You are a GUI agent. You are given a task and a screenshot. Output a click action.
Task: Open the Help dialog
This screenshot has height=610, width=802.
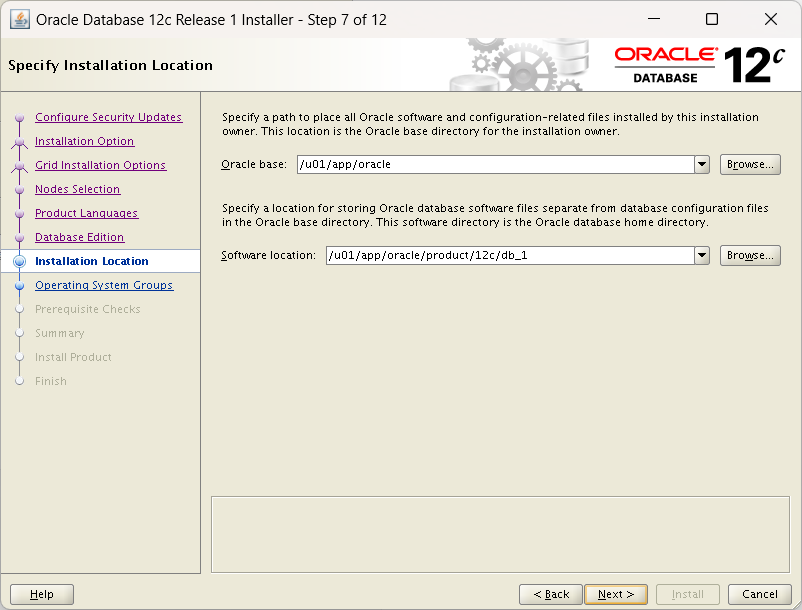[x=42, y=594]
